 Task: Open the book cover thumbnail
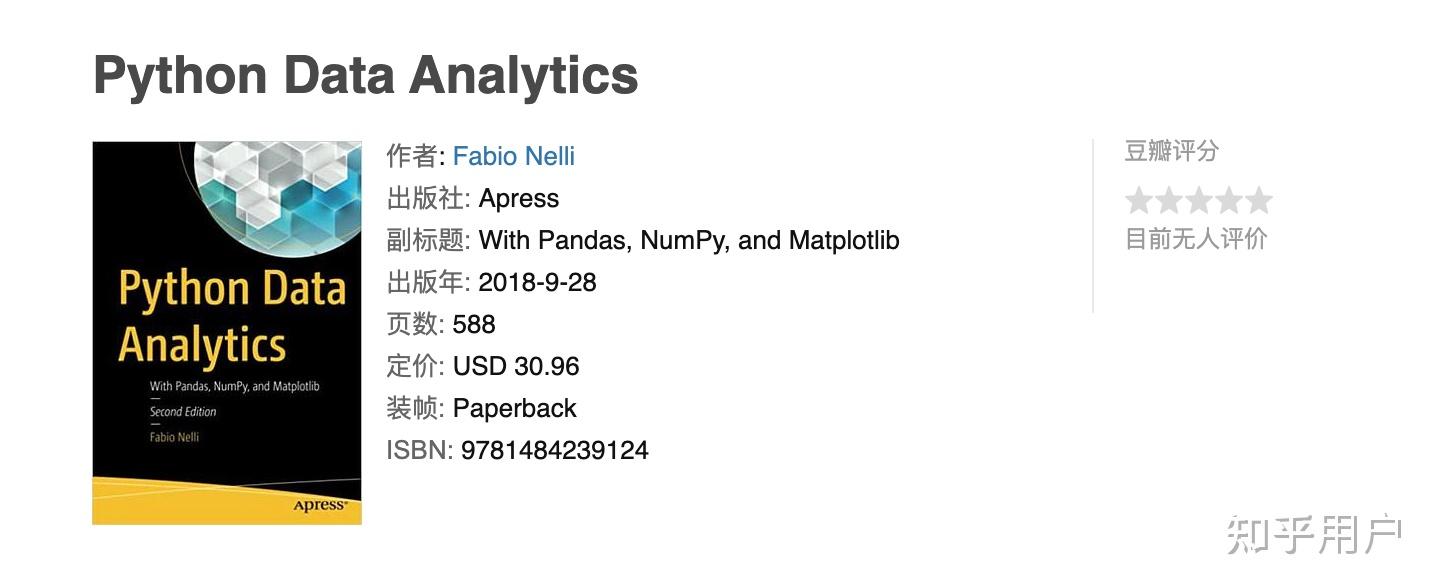(226, 332)
